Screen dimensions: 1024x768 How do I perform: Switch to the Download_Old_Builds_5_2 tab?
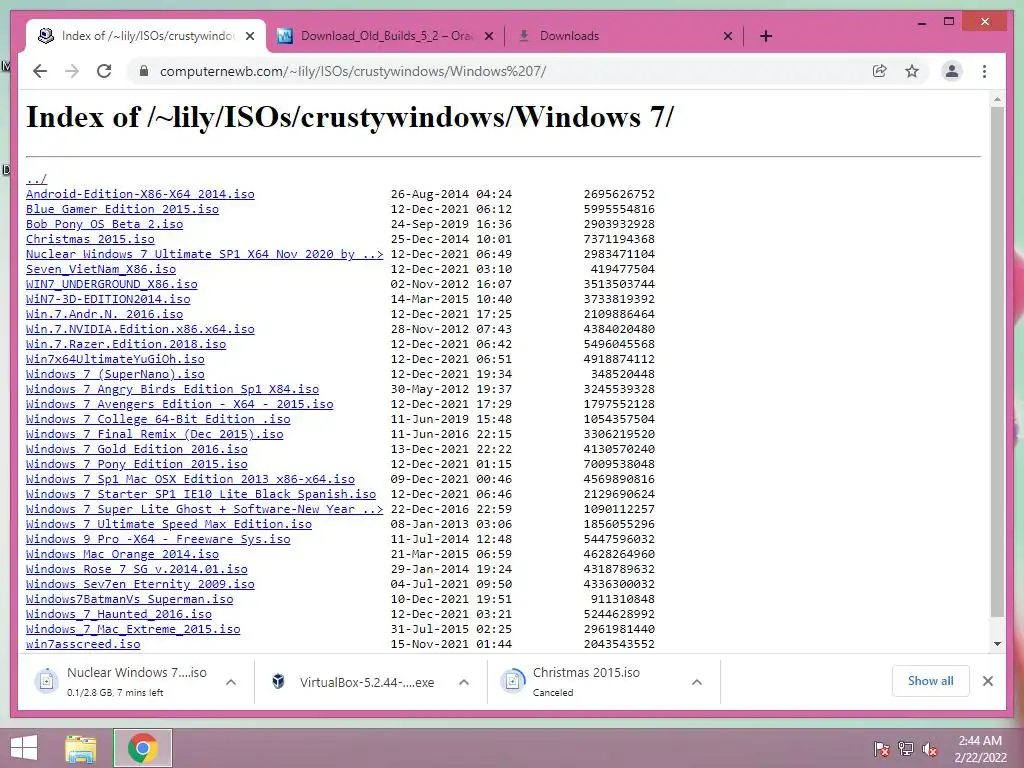[x=385, y=36]
